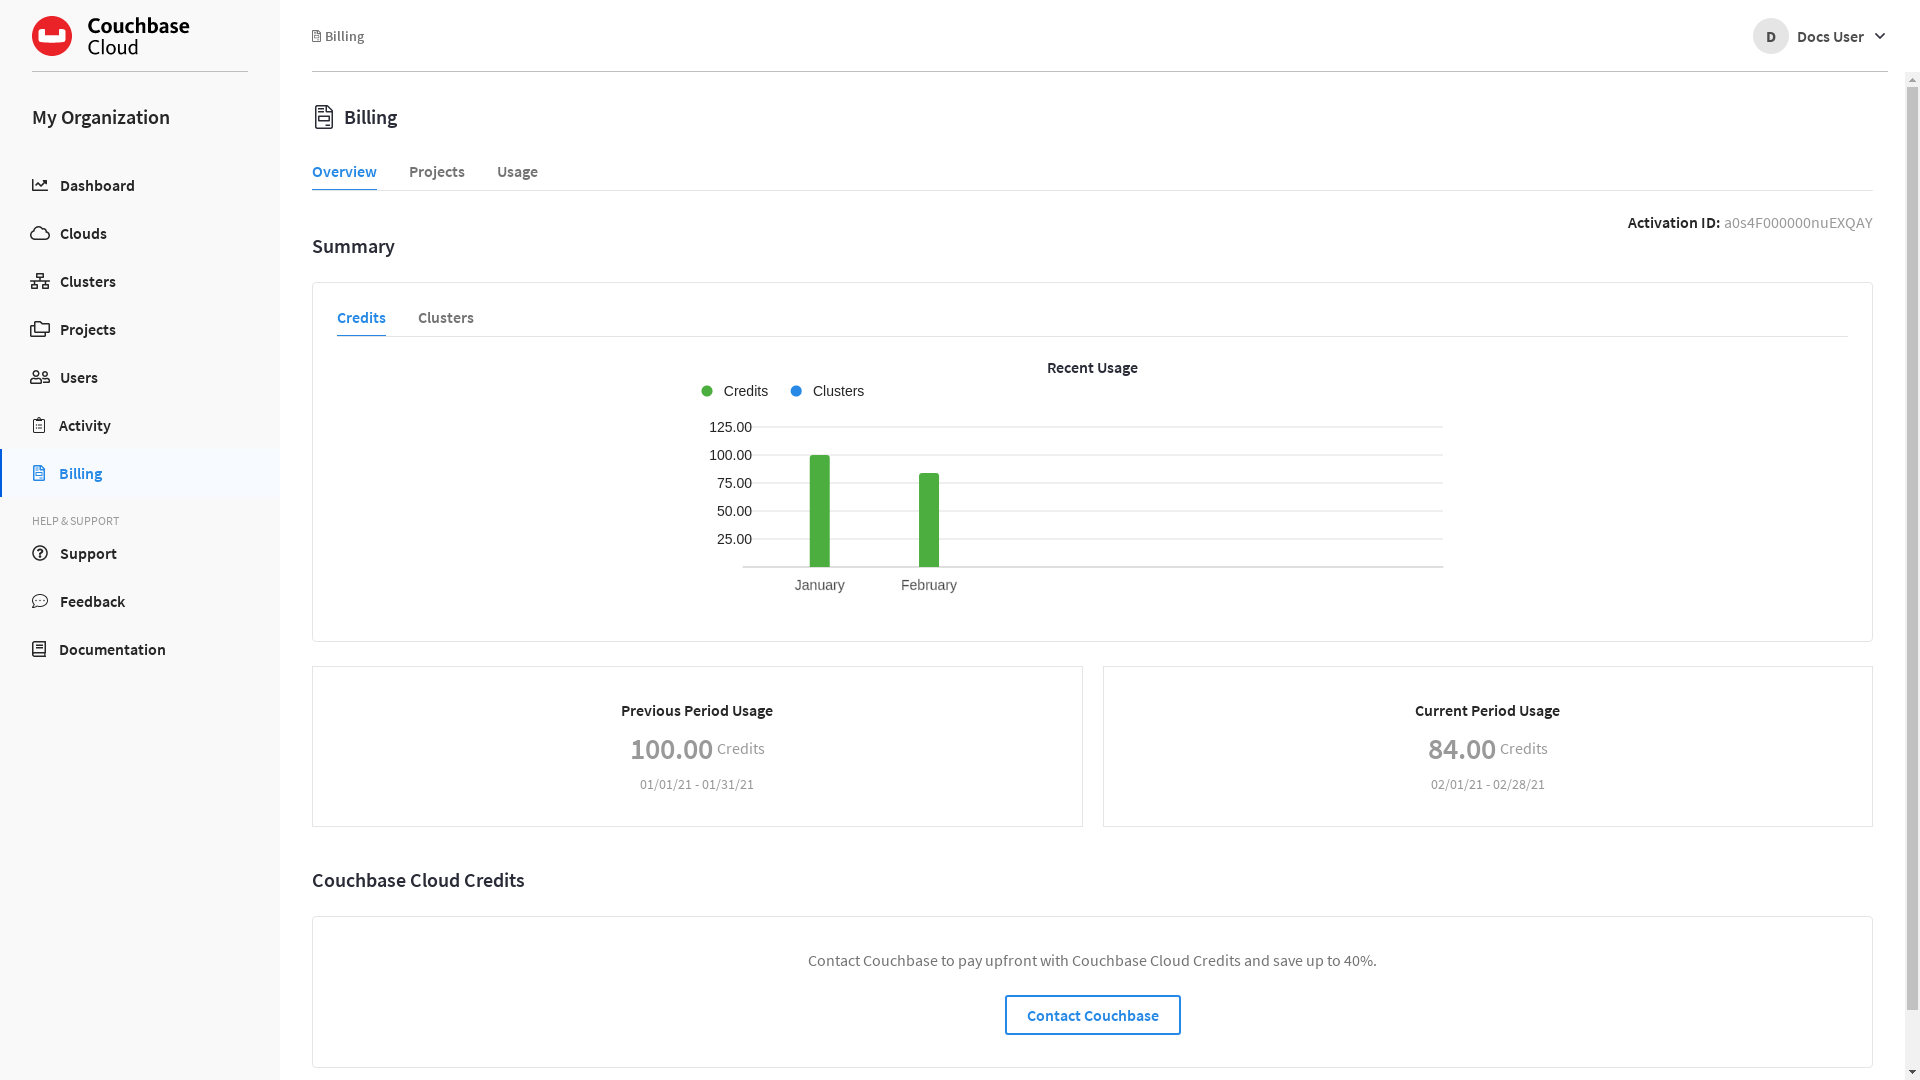Switch to the Clusters tab in Summary
Screen dimensions: 1920x1080
point(446,316)
